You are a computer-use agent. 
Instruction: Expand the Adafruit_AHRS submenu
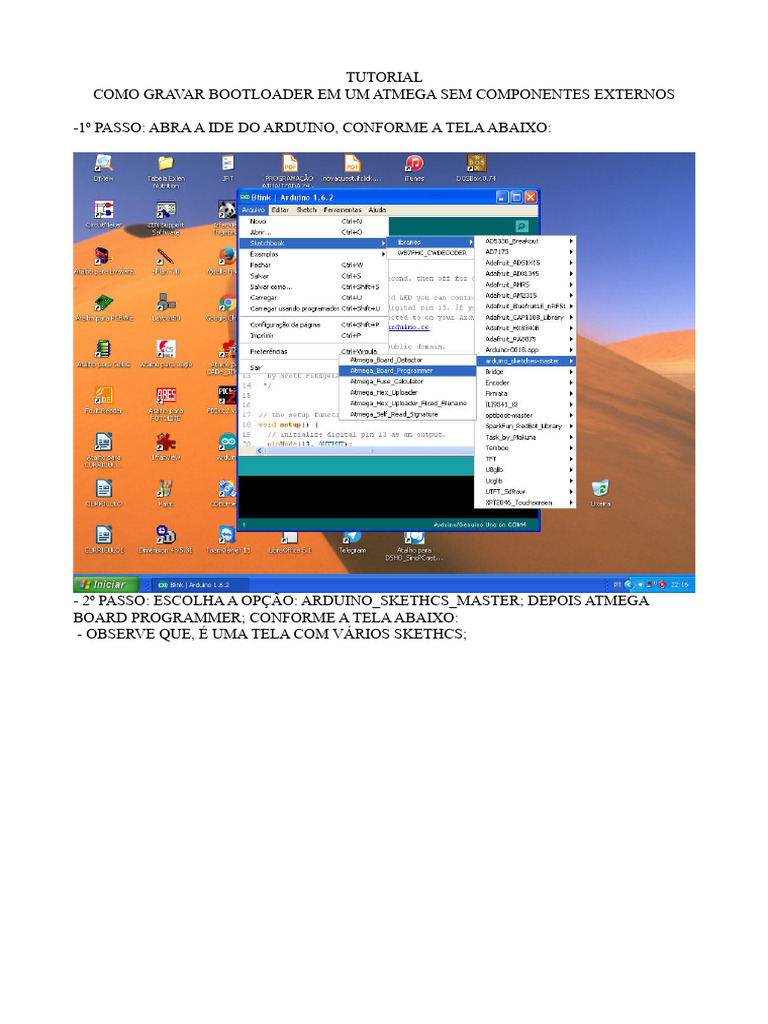(x=526, y=285)
